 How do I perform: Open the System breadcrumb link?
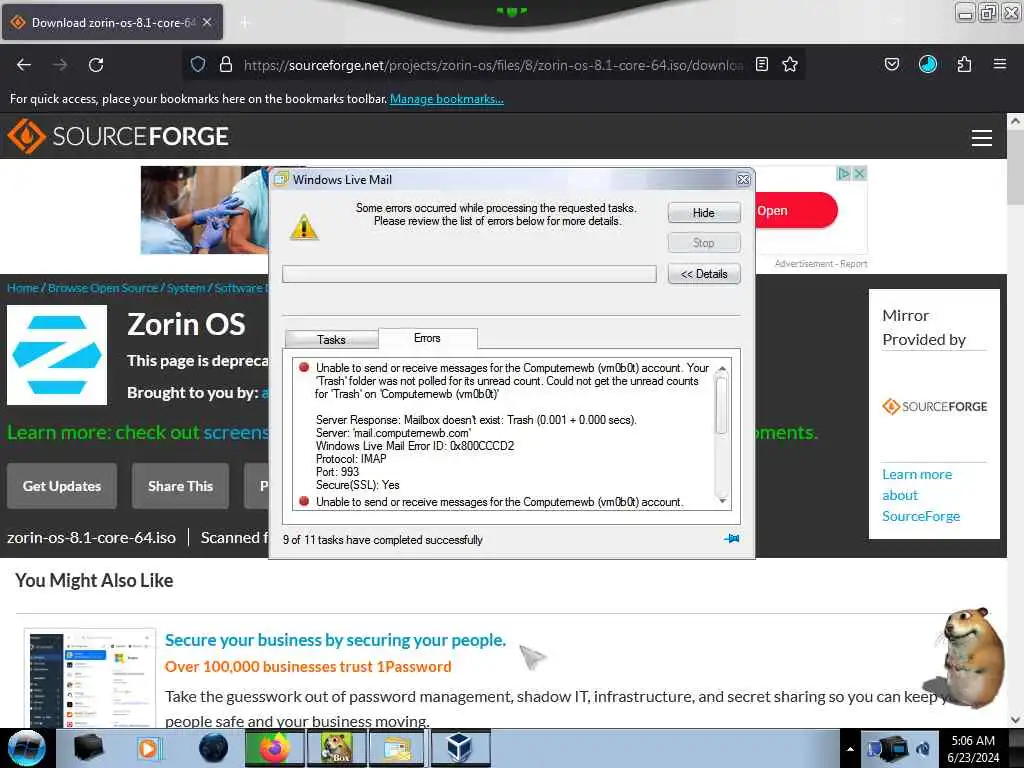click(x=185, y=288)
